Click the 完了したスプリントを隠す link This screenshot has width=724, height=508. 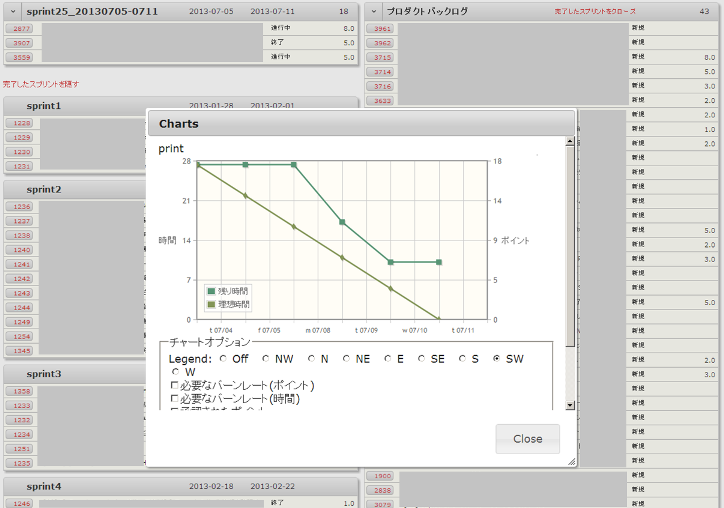tap(41, 84)
